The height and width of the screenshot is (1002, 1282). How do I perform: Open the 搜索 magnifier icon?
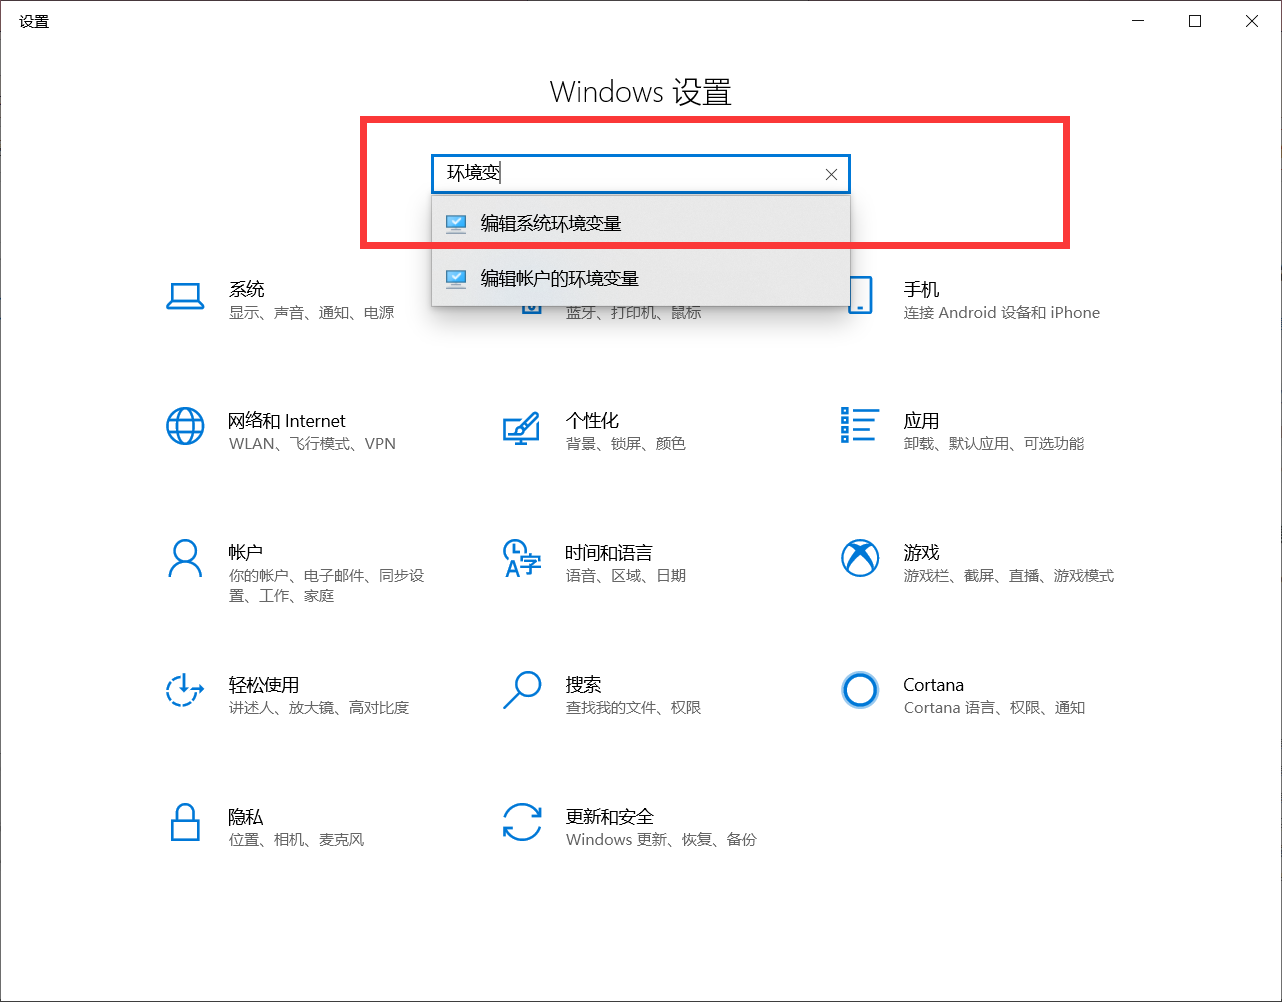(x=521, y=691)
